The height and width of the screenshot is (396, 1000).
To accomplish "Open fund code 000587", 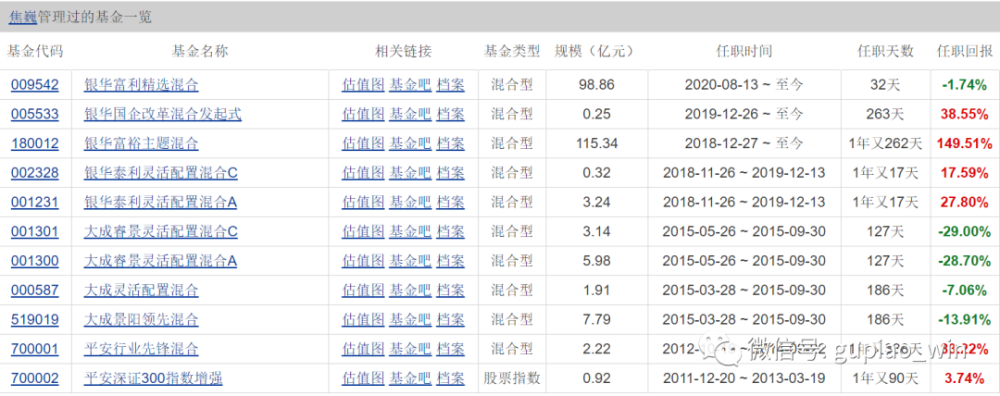I will [x=34, y=291].
